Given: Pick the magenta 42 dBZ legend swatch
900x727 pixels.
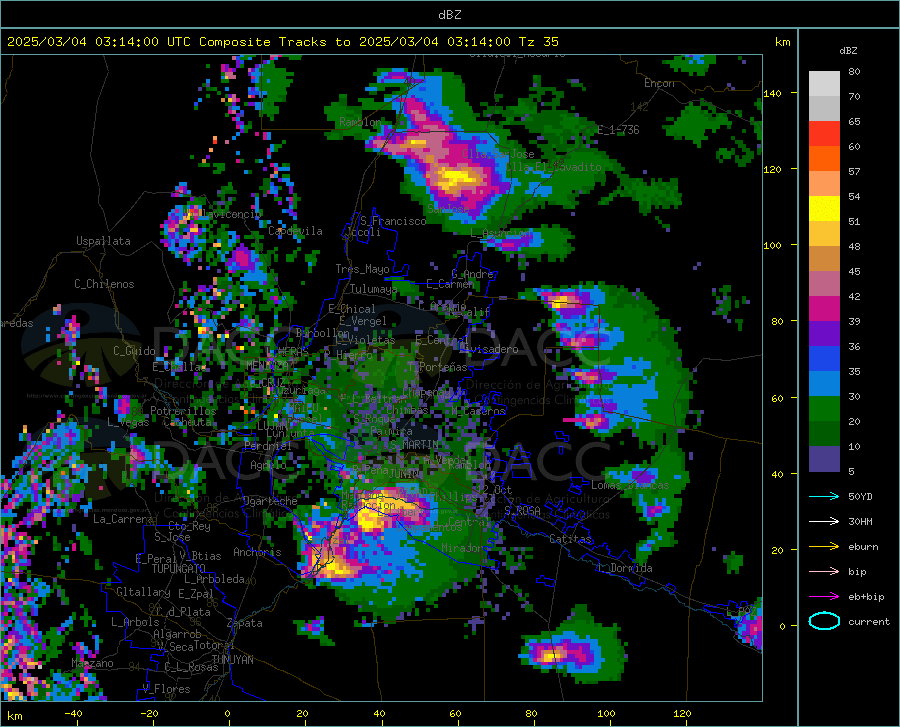Looking at the screenshot, I should [824, 309].
